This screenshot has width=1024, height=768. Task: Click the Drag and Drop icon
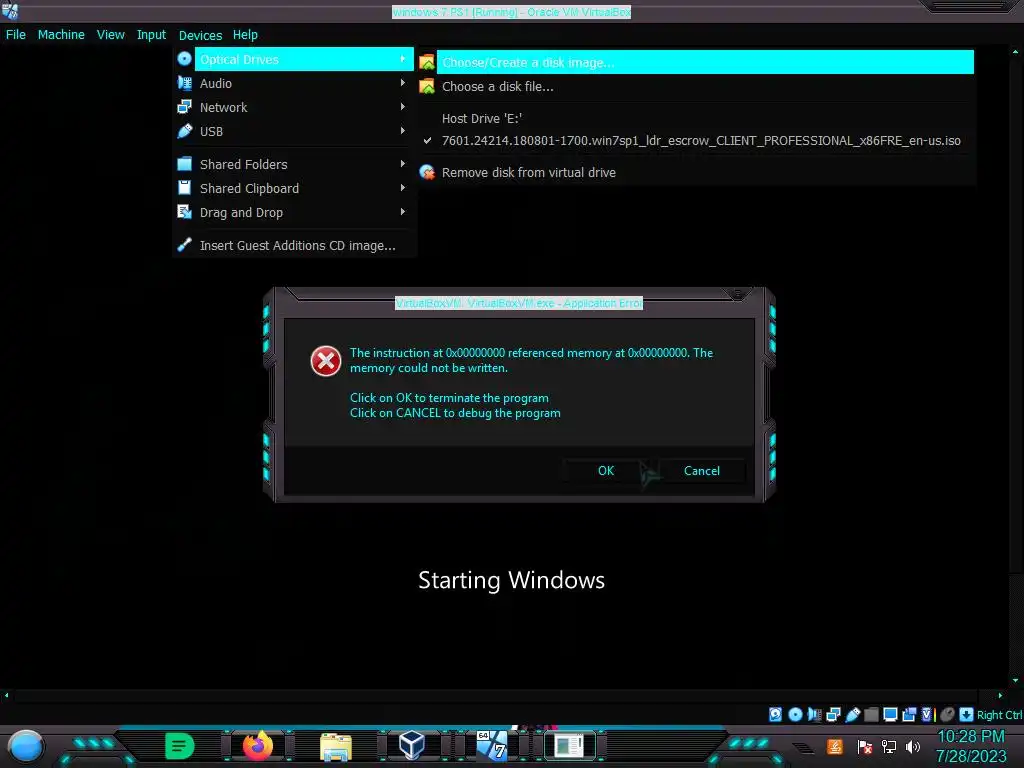pos(185,212)
